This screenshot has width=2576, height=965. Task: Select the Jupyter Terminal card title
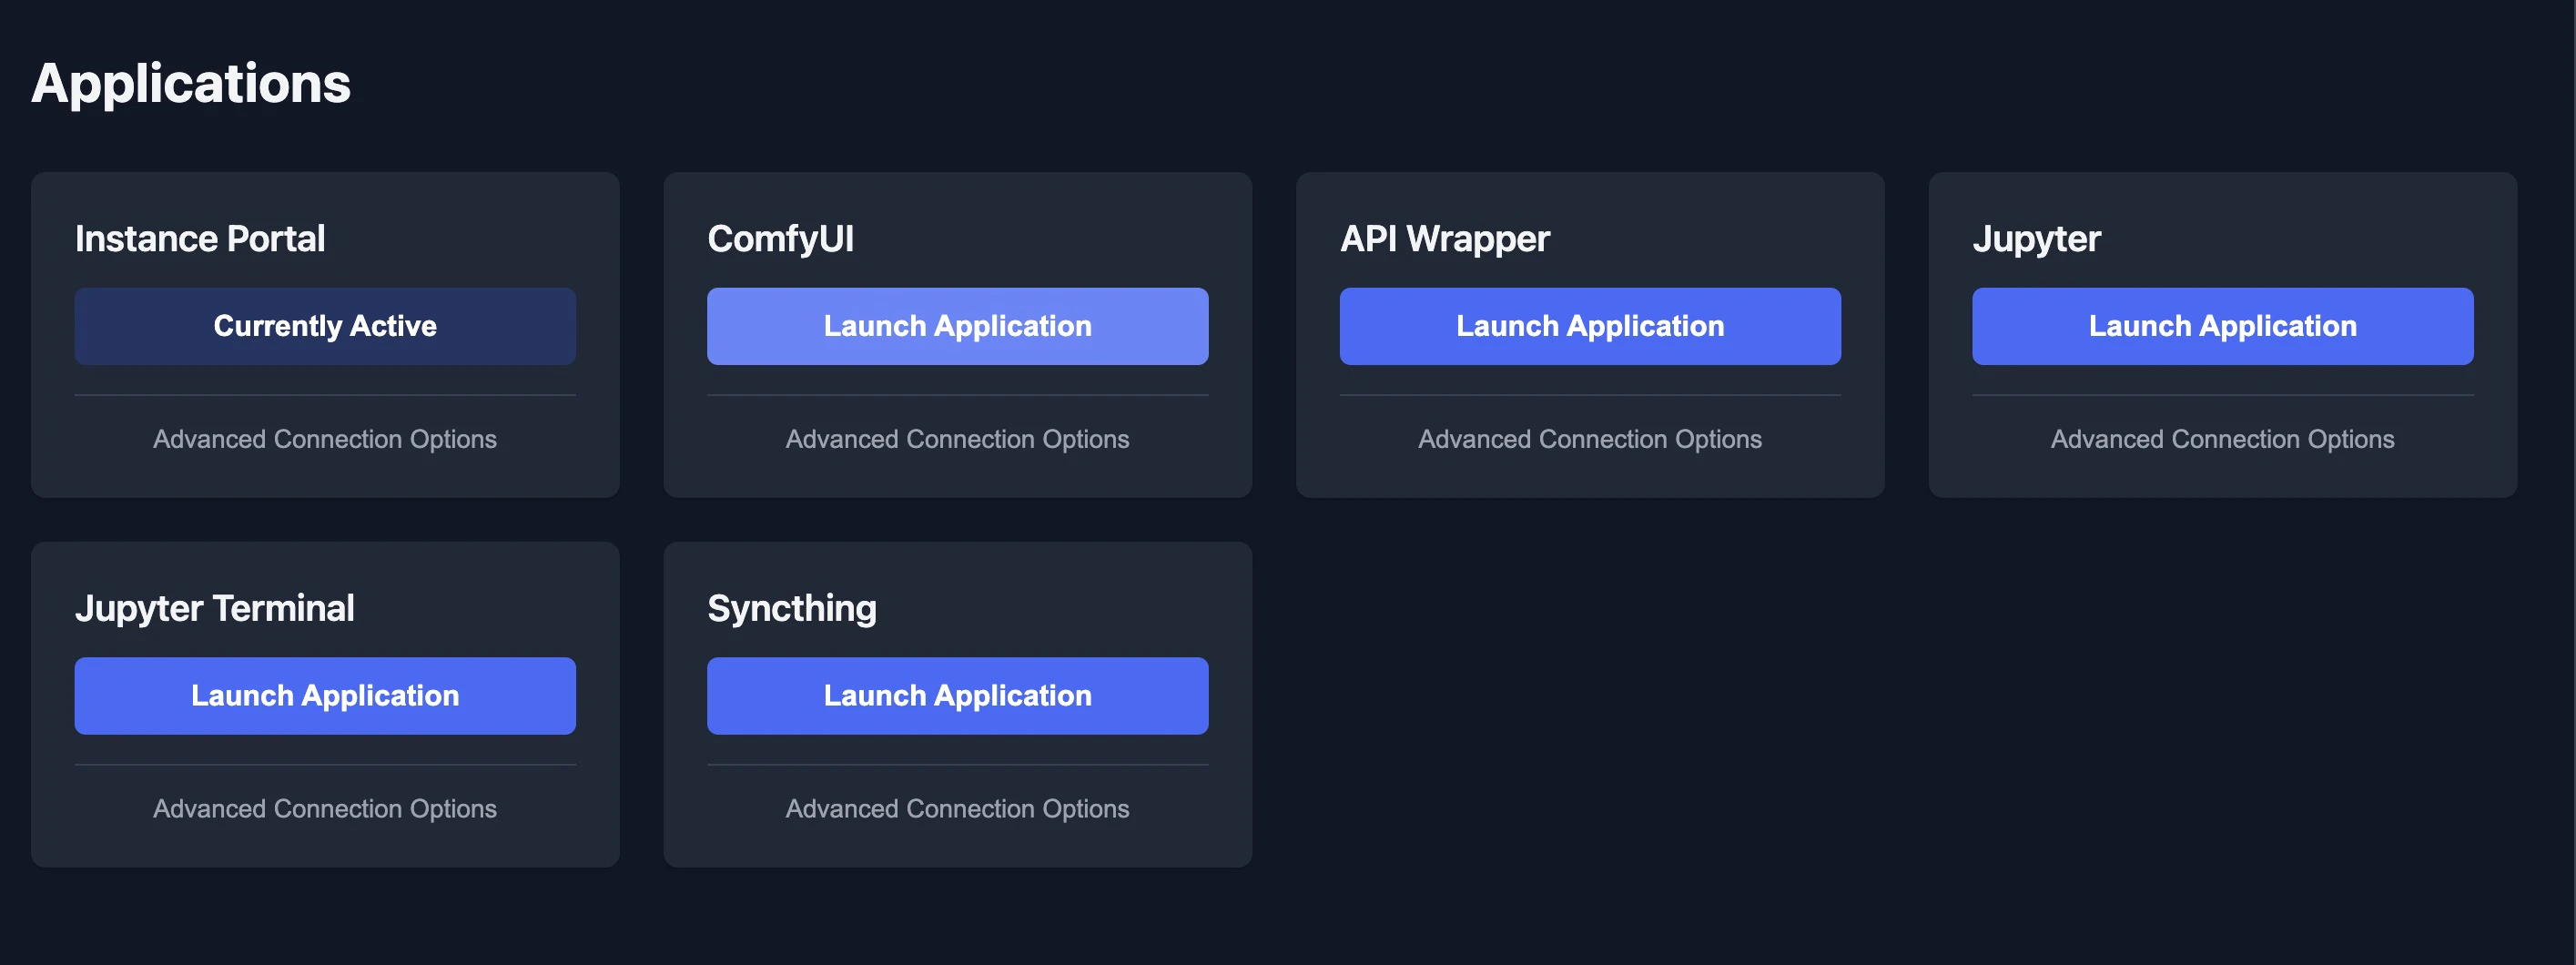pos(215,607)
